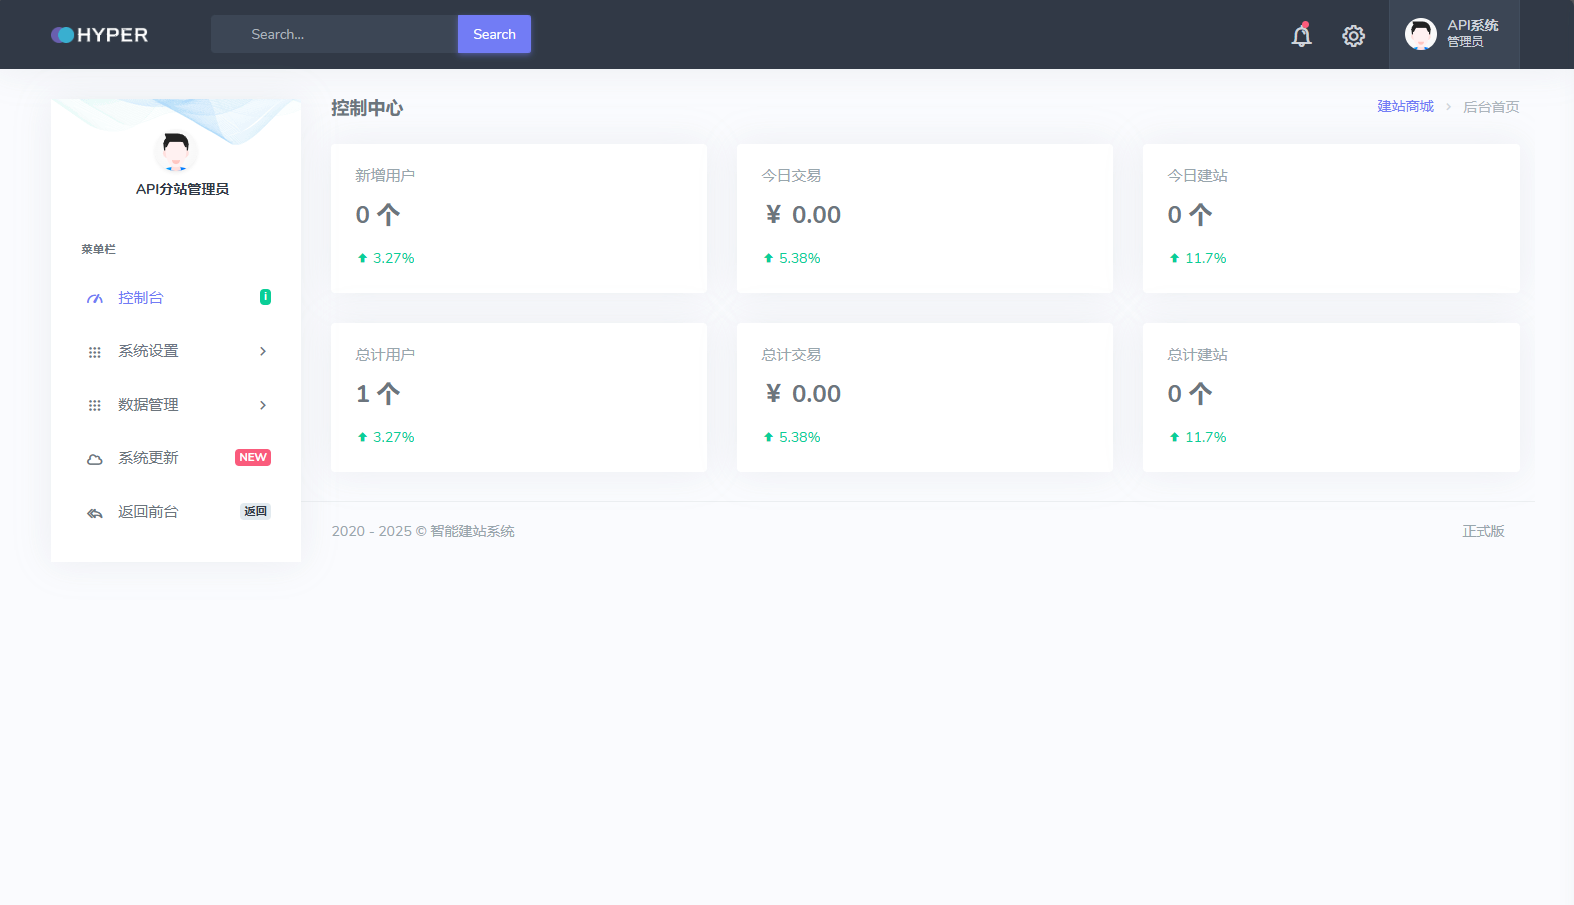Expand the 系统设置 chevron arrow
1574x905 pixels.
[263, 351]
